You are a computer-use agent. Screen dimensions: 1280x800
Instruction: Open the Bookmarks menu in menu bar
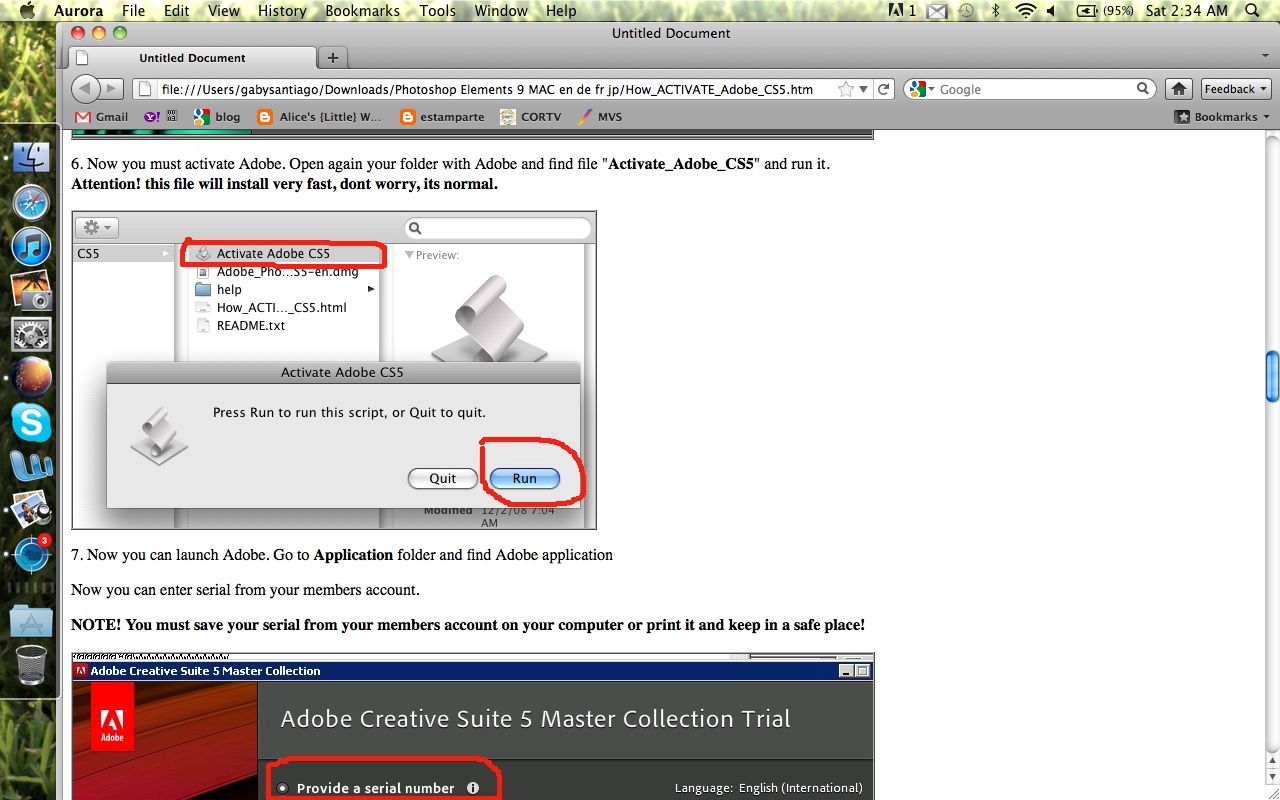(361, 11)
